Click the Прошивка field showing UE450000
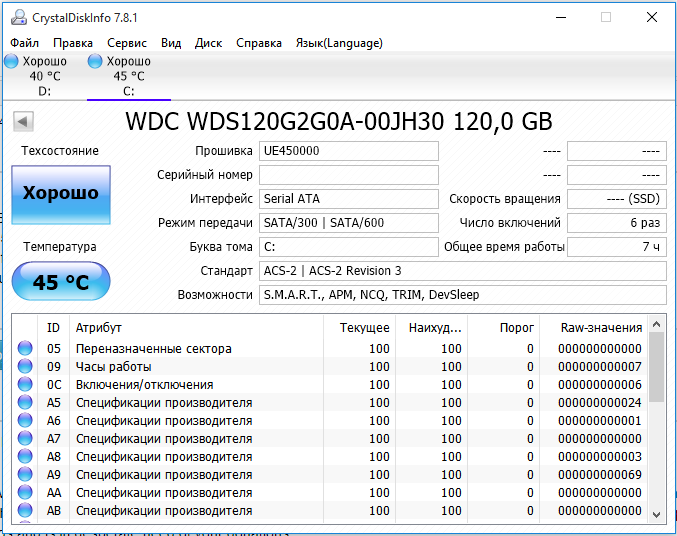The image size is (677, 536). point(349,151)
